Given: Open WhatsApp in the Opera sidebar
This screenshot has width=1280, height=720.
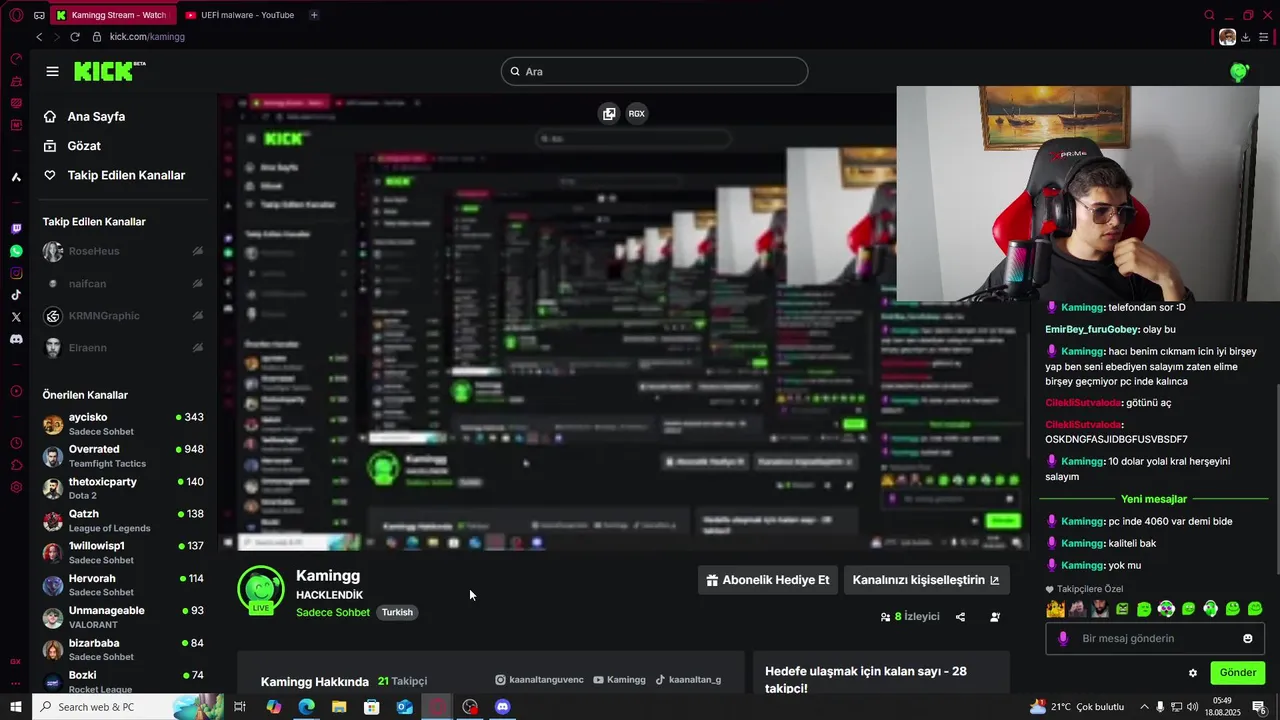Looking at the screenshot, I should (x=16, y=251).
